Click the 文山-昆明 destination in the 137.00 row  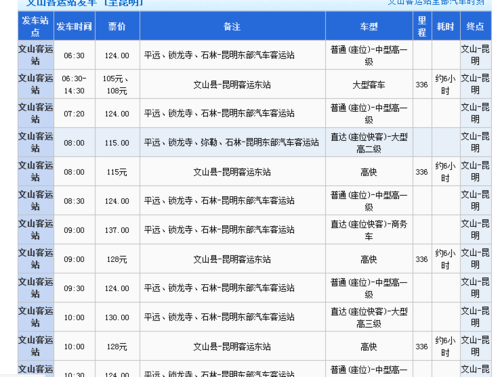(475, 230)
